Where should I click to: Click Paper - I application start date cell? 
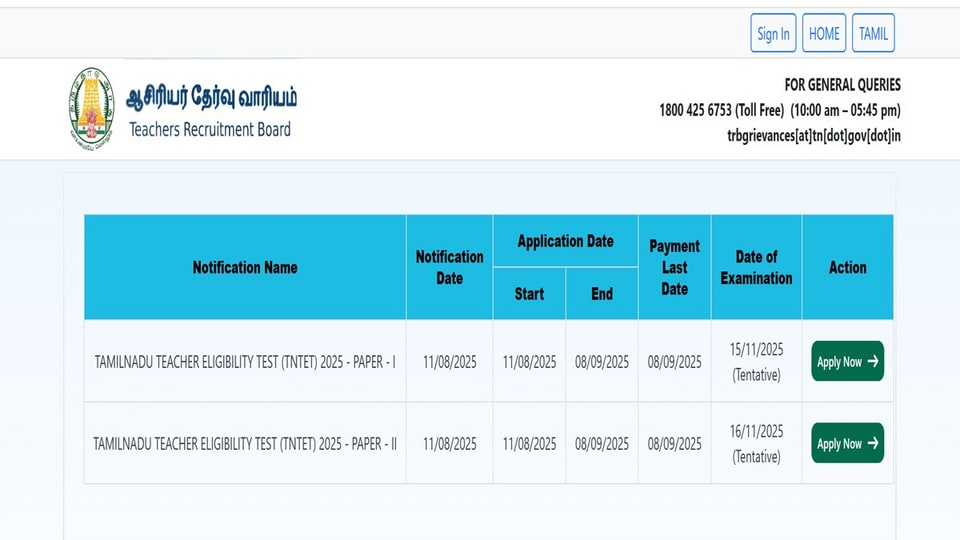point(529,362)
